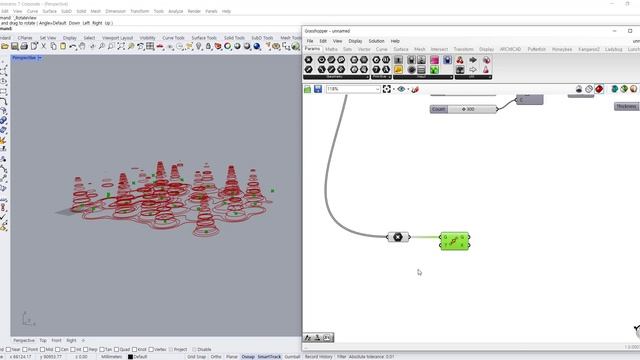Black right arrow icon in Util group

click(473, 60)
